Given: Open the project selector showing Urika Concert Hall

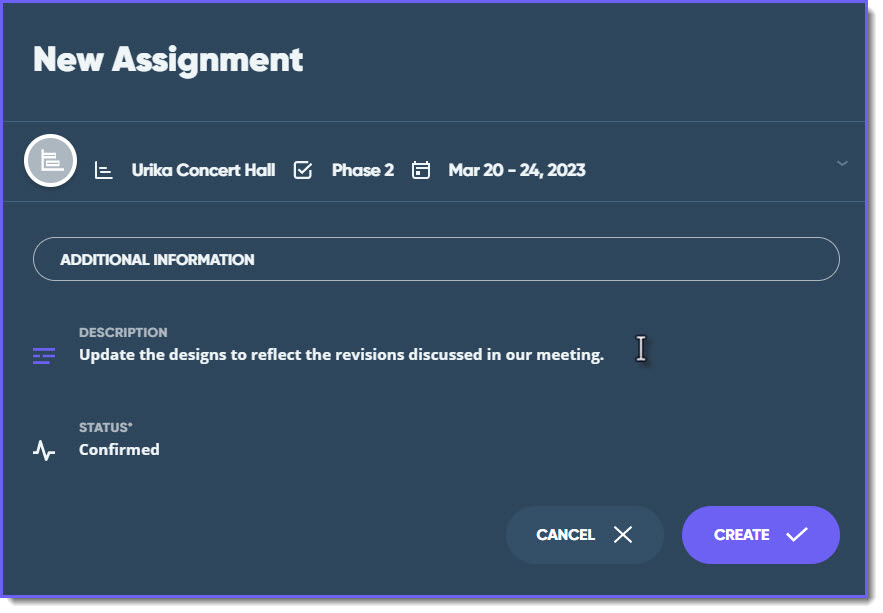Looking at the screenshot, I should tap(203, 170).
